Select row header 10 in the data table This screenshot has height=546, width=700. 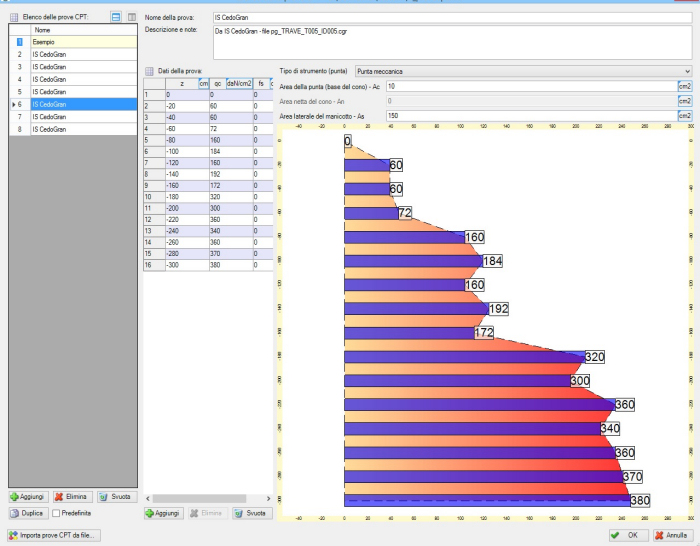pos(154,197)
